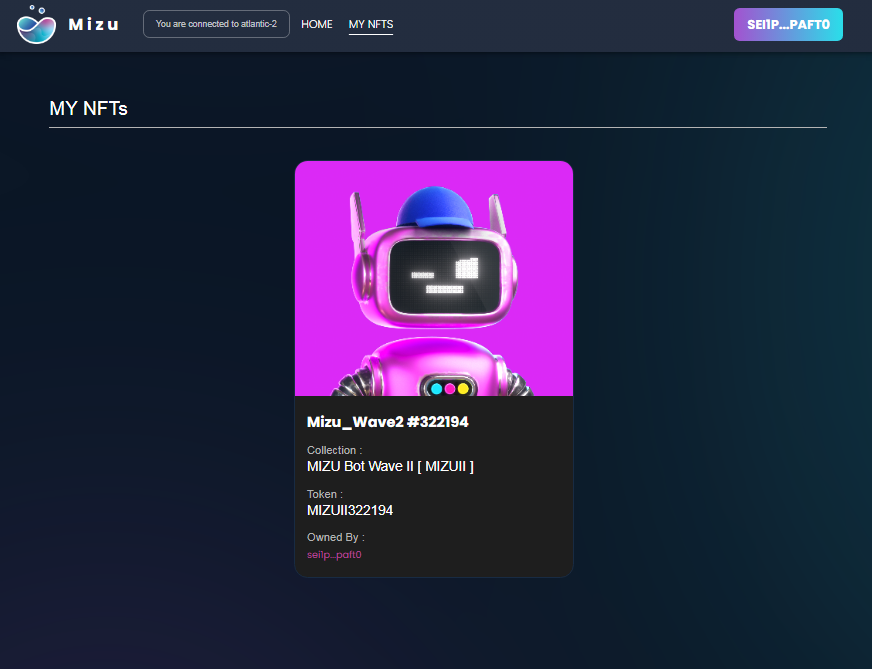The height and width of the screenshot is (669, 872).
Task: Go to the HOME nav item
Action: (316, 24)
